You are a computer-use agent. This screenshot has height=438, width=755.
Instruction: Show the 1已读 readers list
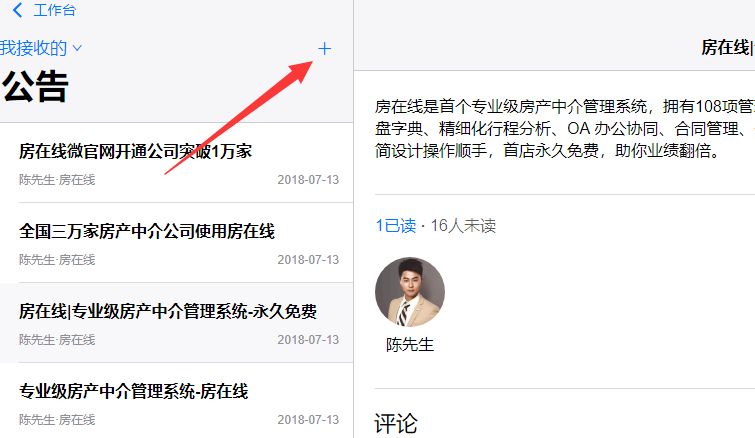coord(395,225)
